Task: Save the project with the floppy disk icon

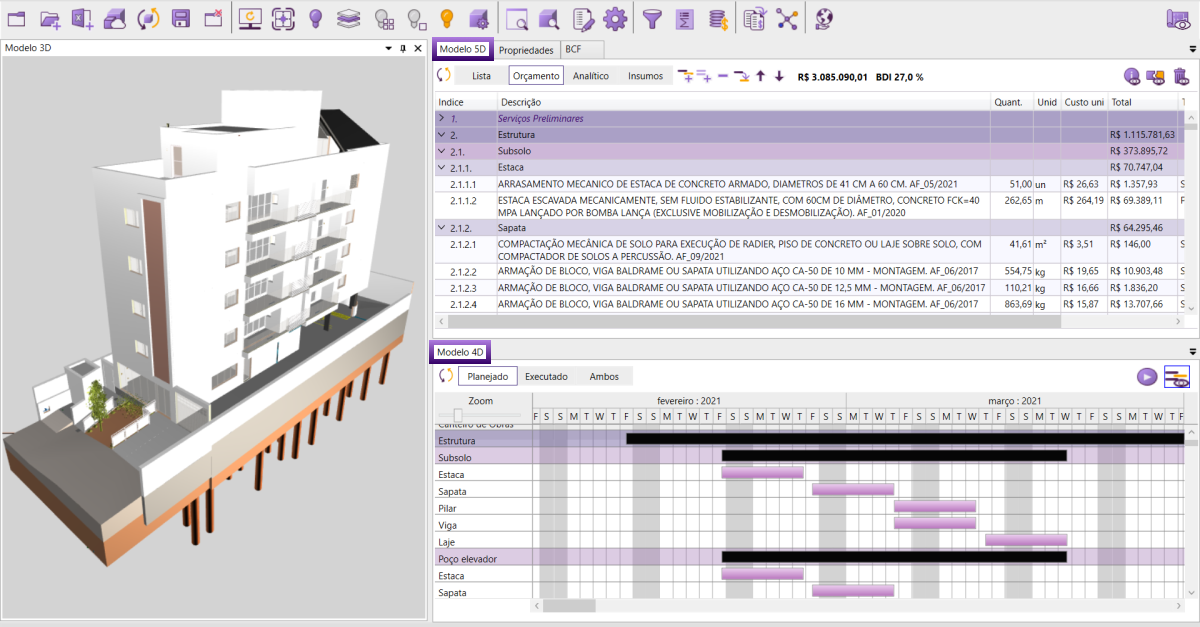Action: pos(181,17)
